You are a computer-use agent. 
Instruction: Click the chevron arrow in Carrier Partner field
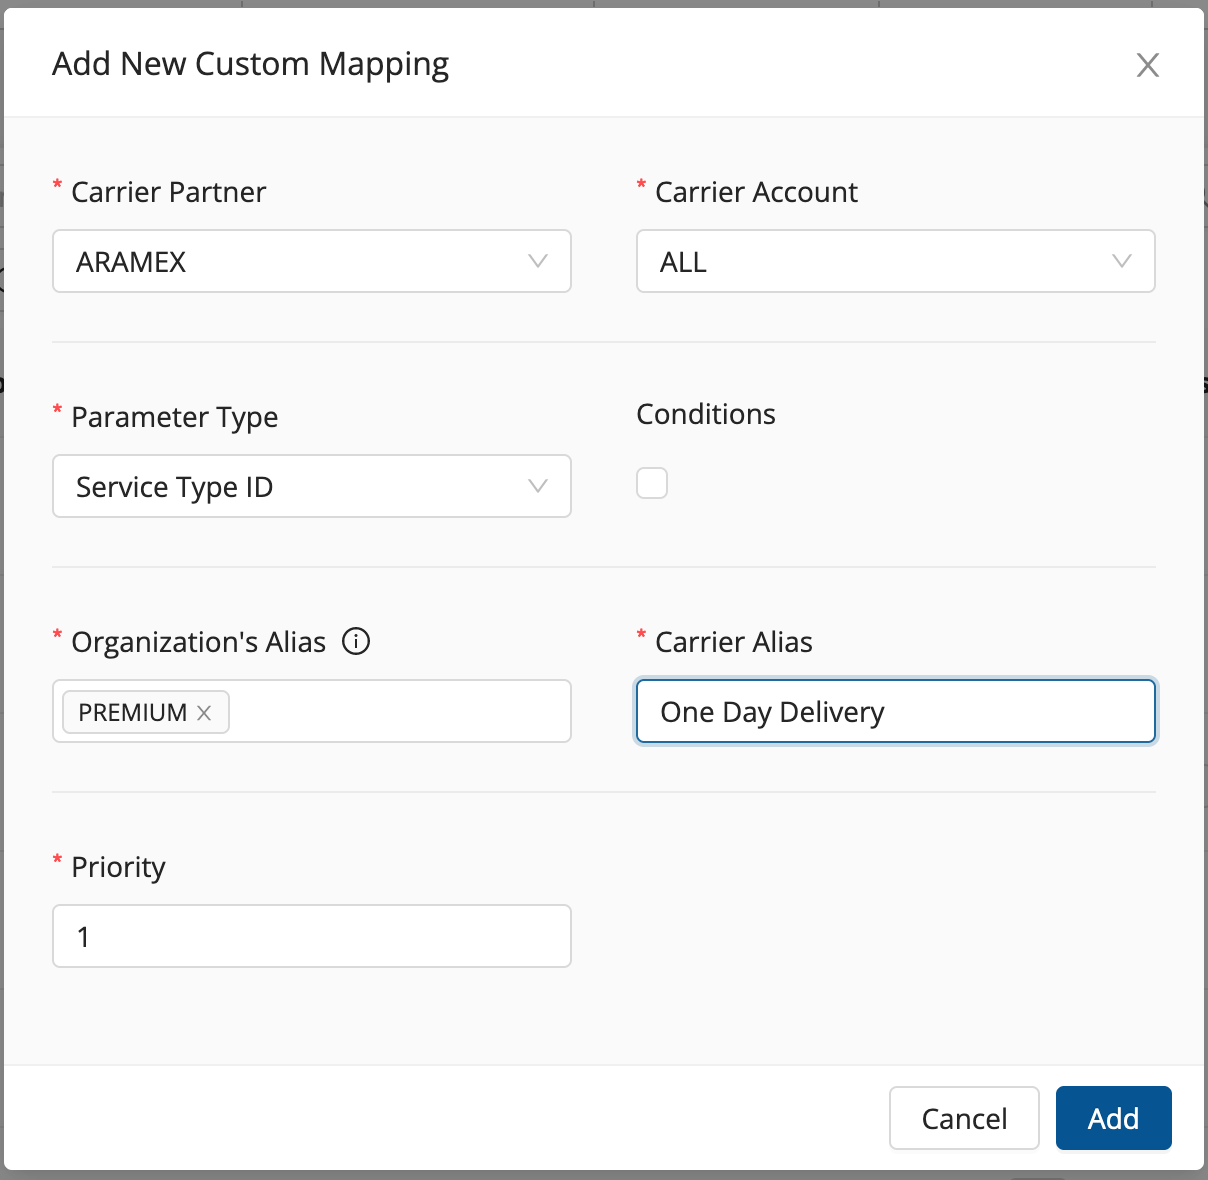[x=537, y=261]
